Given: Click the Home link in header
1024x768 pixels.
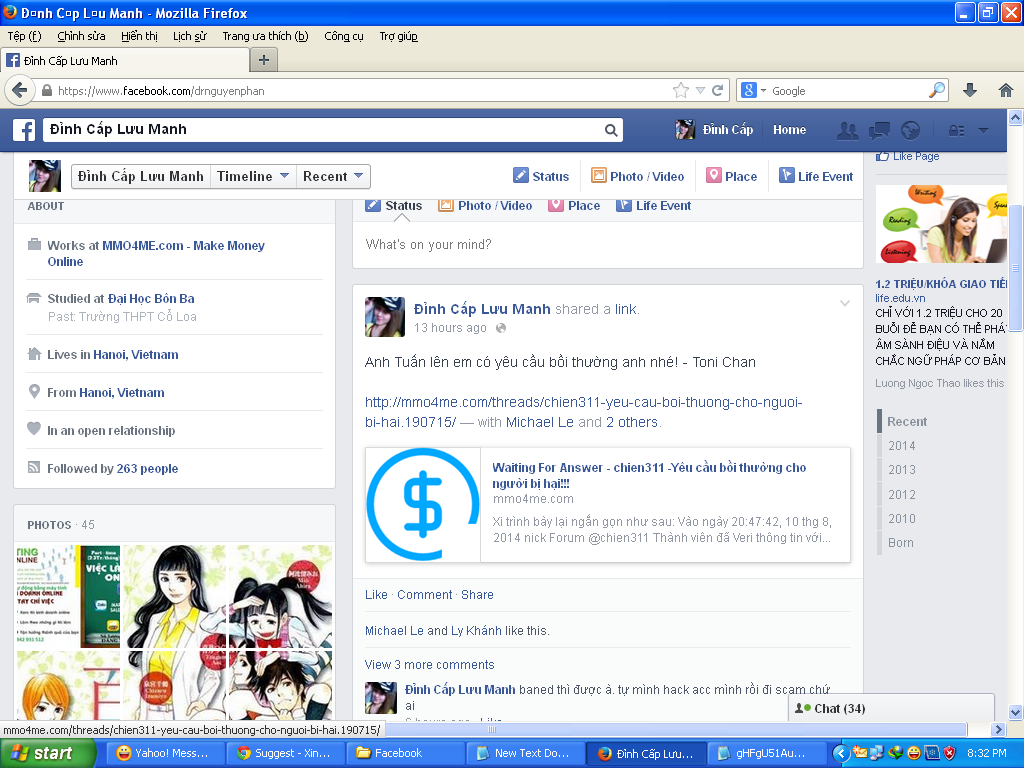Looking at the screenshot, I should tap(789, 130).
